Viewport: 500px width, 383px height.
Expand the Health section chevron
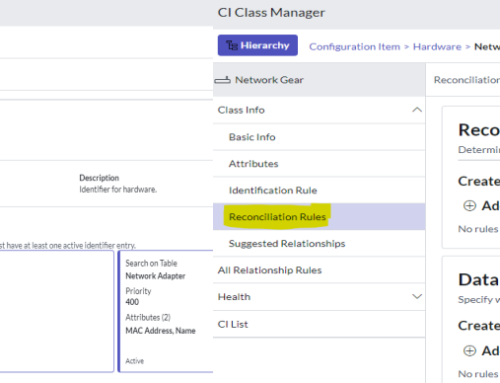(417, 296)
